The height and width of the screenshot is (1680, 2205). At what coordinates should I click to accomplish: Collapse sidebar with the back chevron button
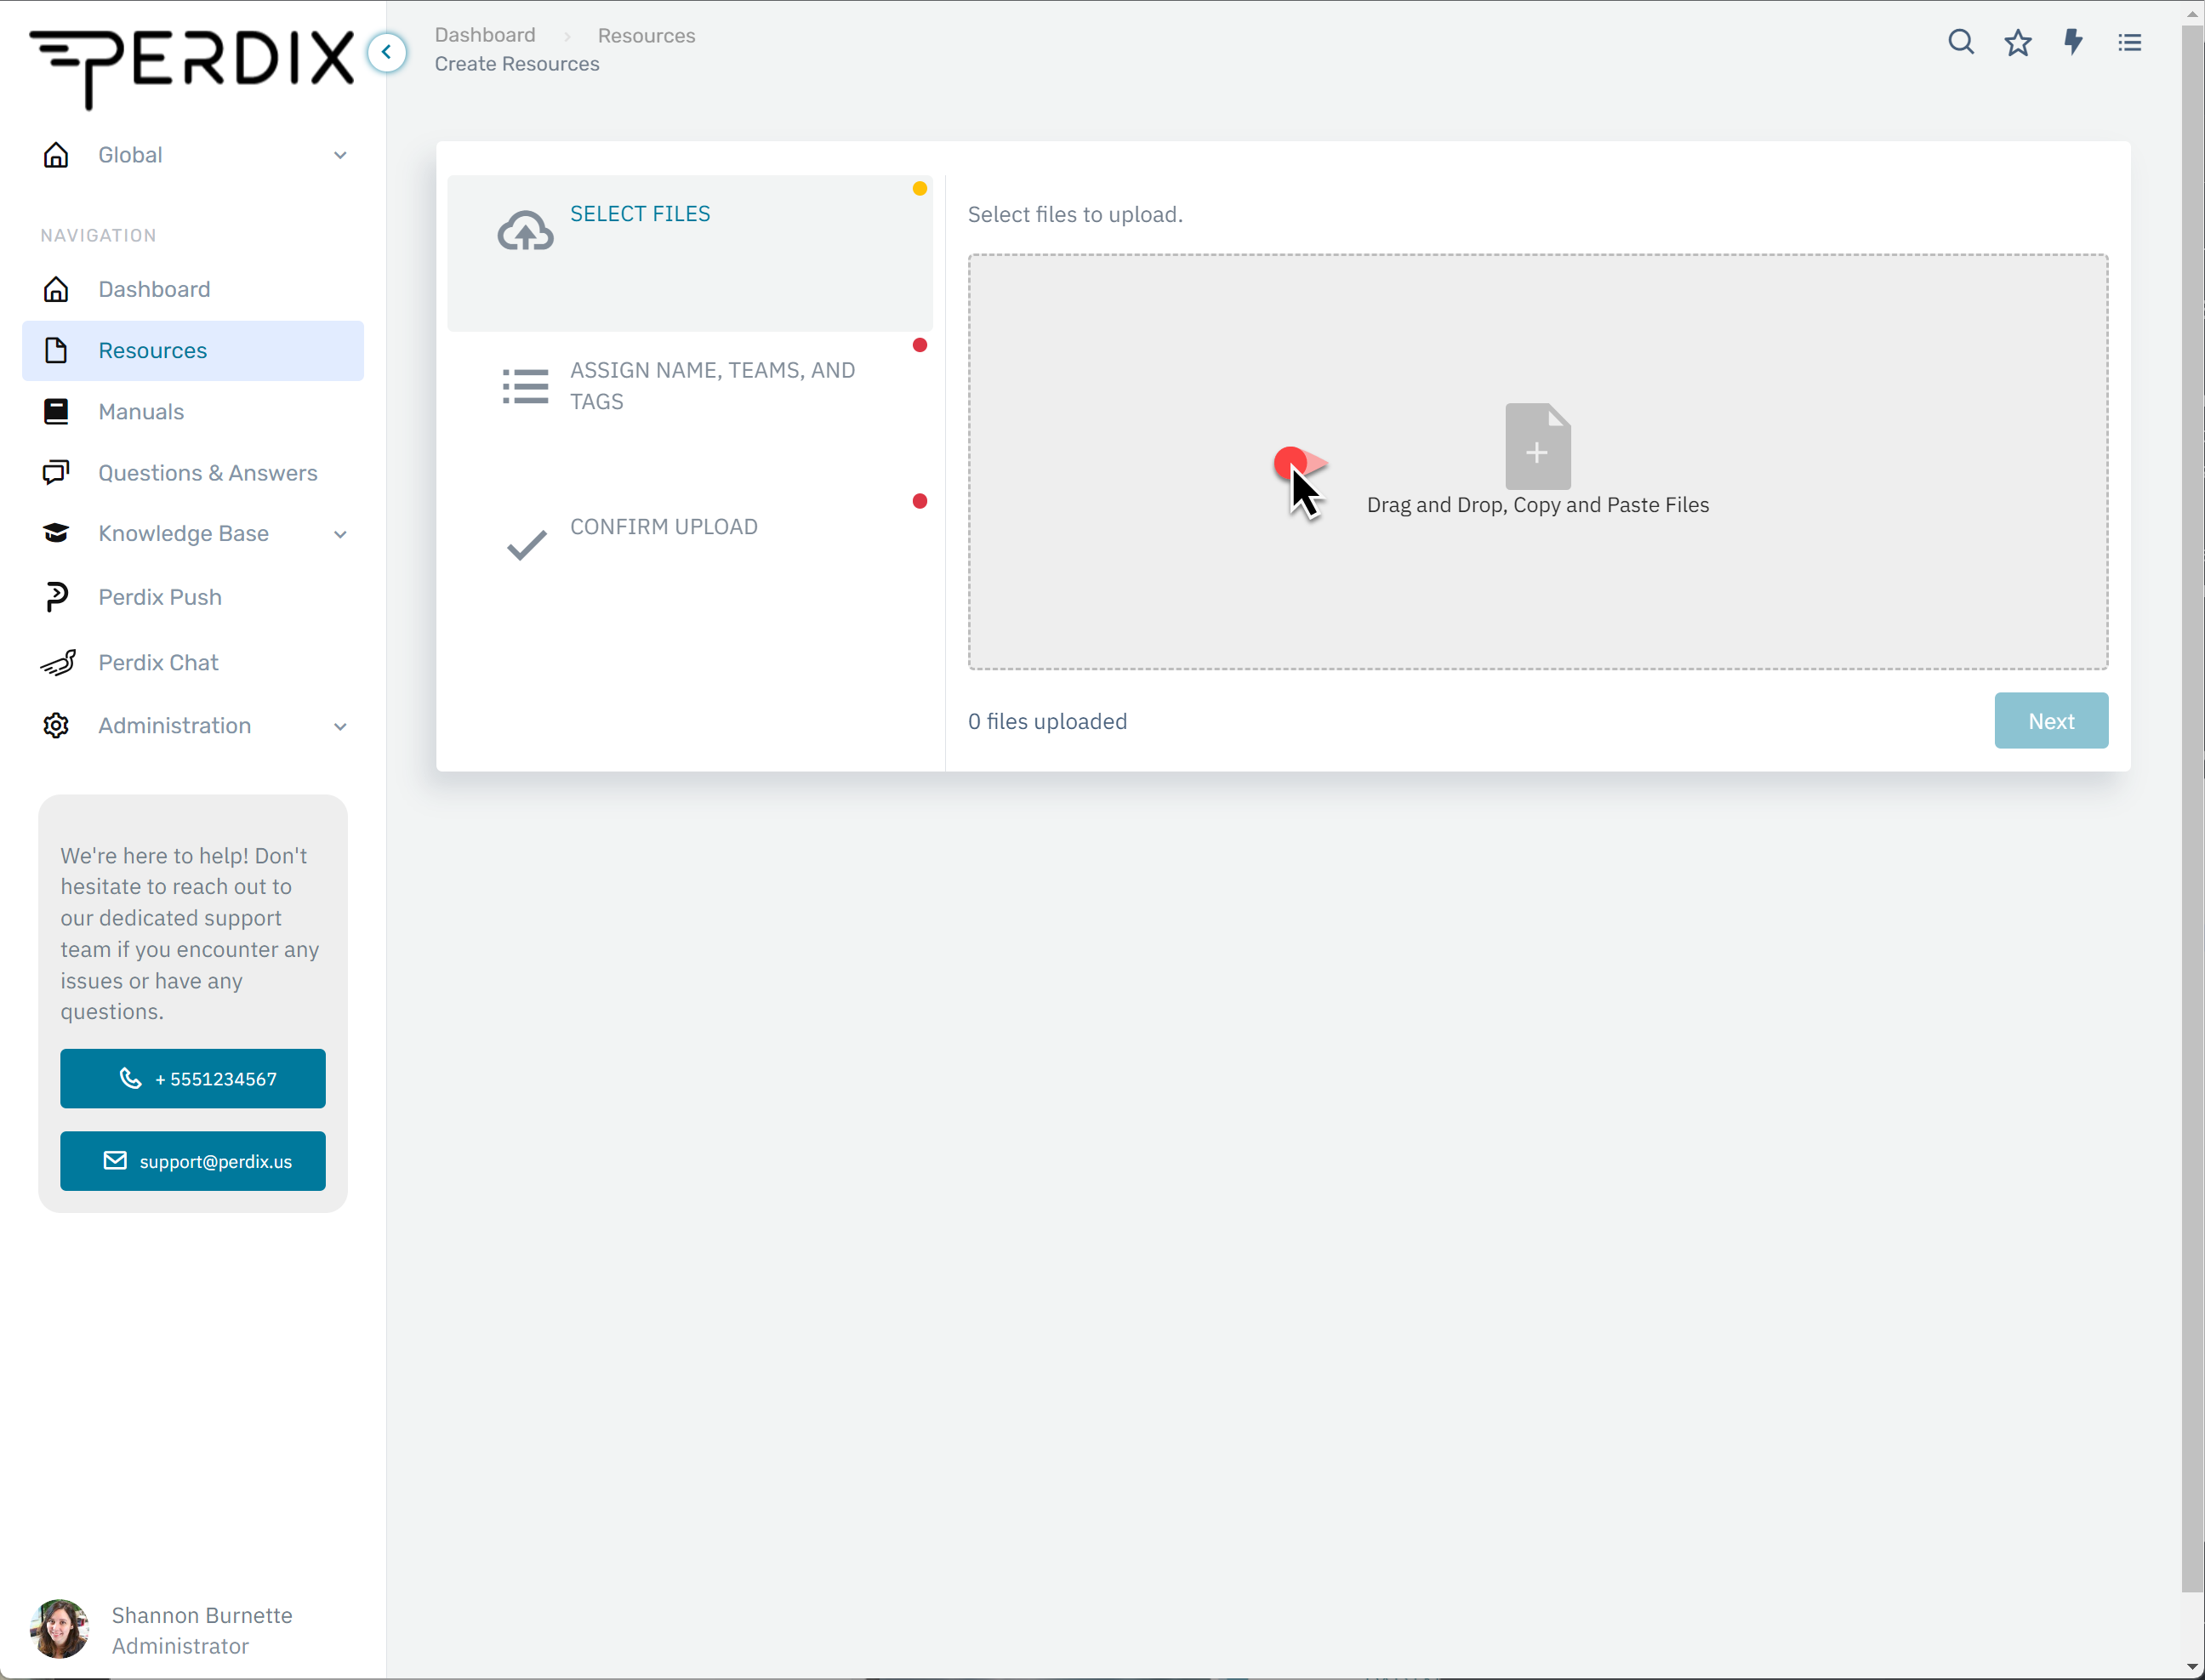387,52
